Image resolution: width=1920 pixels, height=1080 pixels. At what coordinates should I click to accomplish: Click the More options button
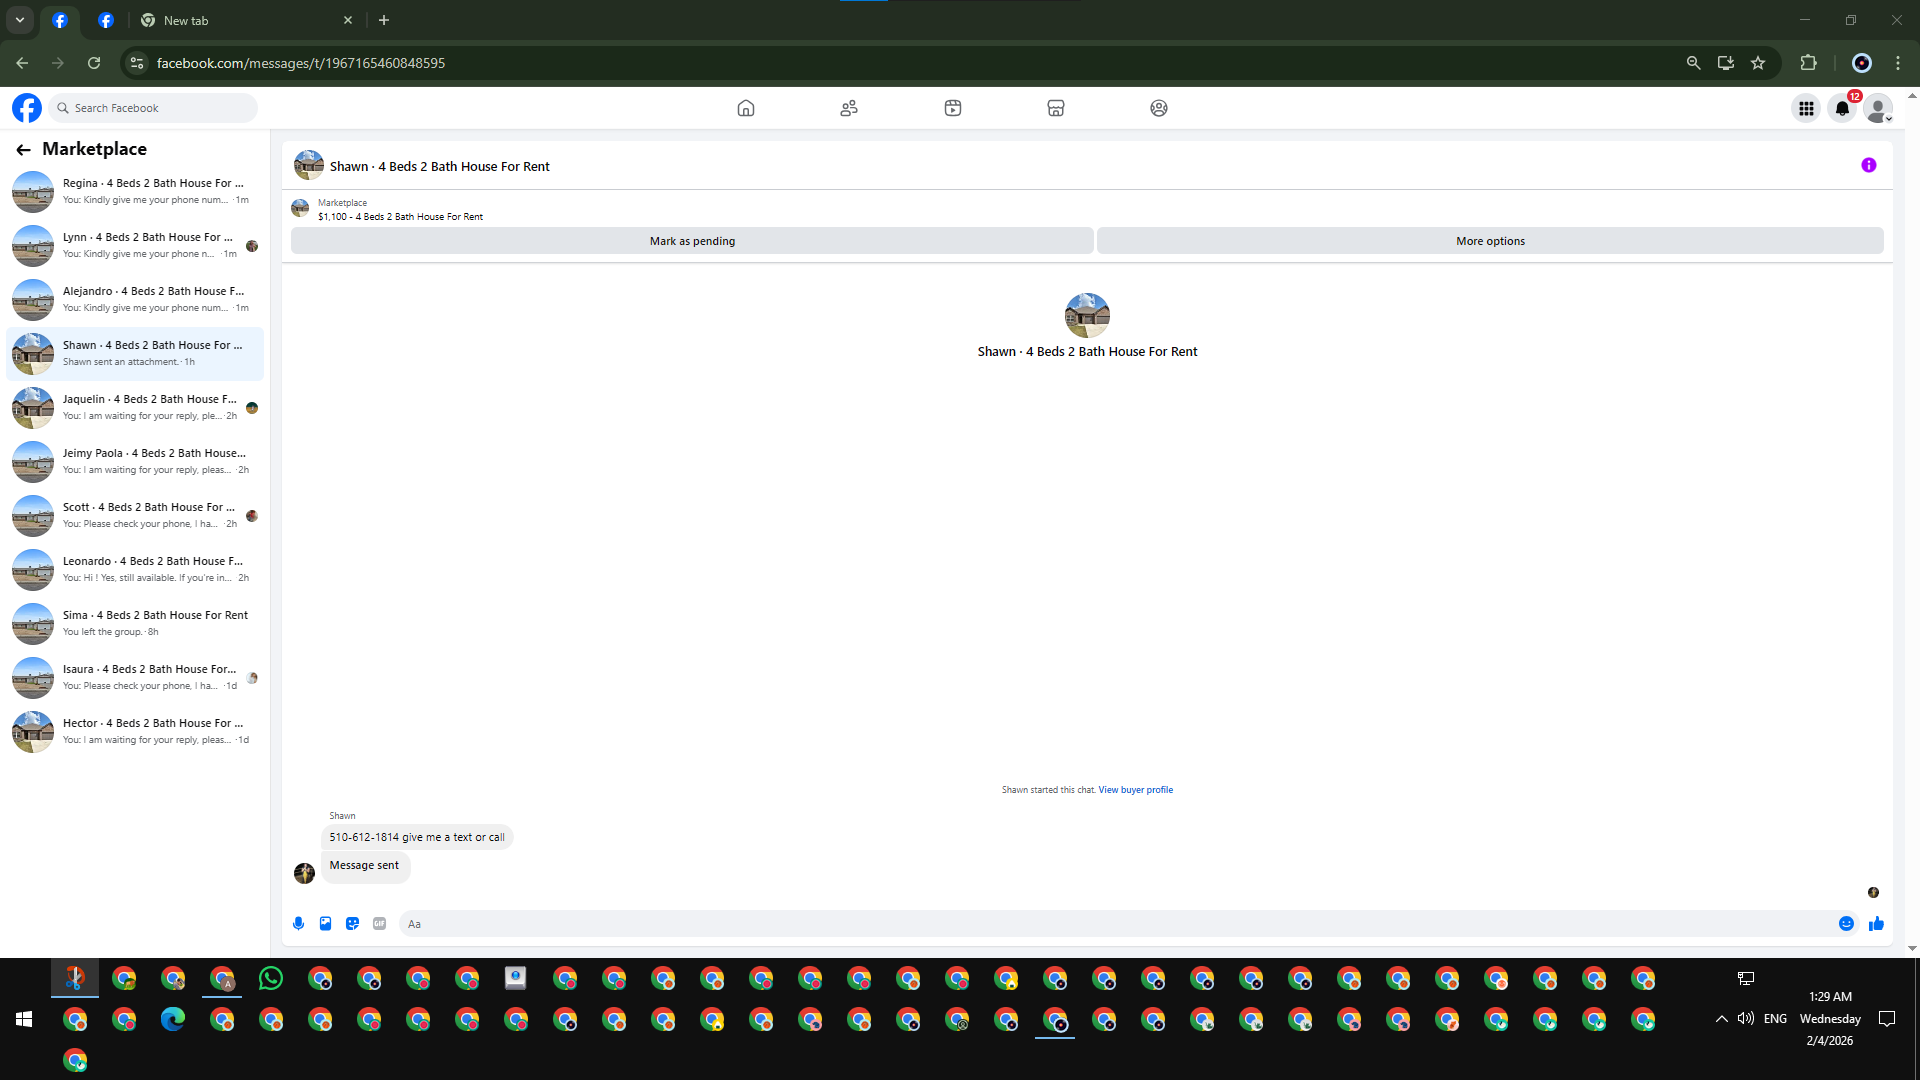click(1490, 241)
